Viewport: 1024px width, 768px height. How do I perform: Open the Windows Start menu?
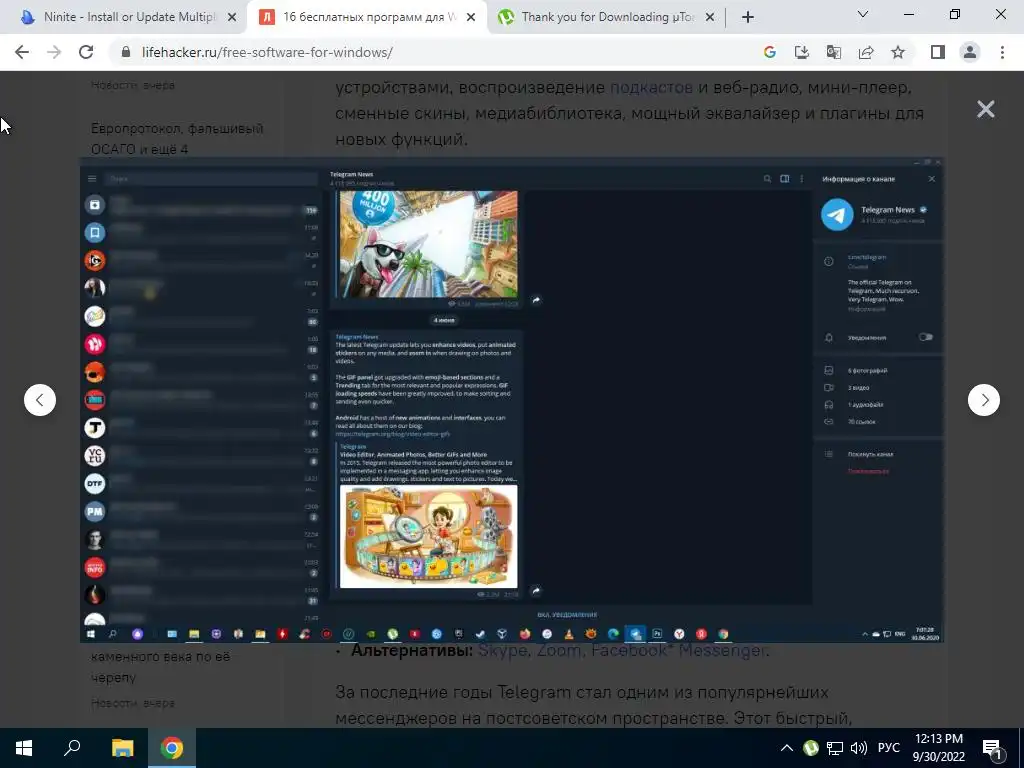click(24, 748)
